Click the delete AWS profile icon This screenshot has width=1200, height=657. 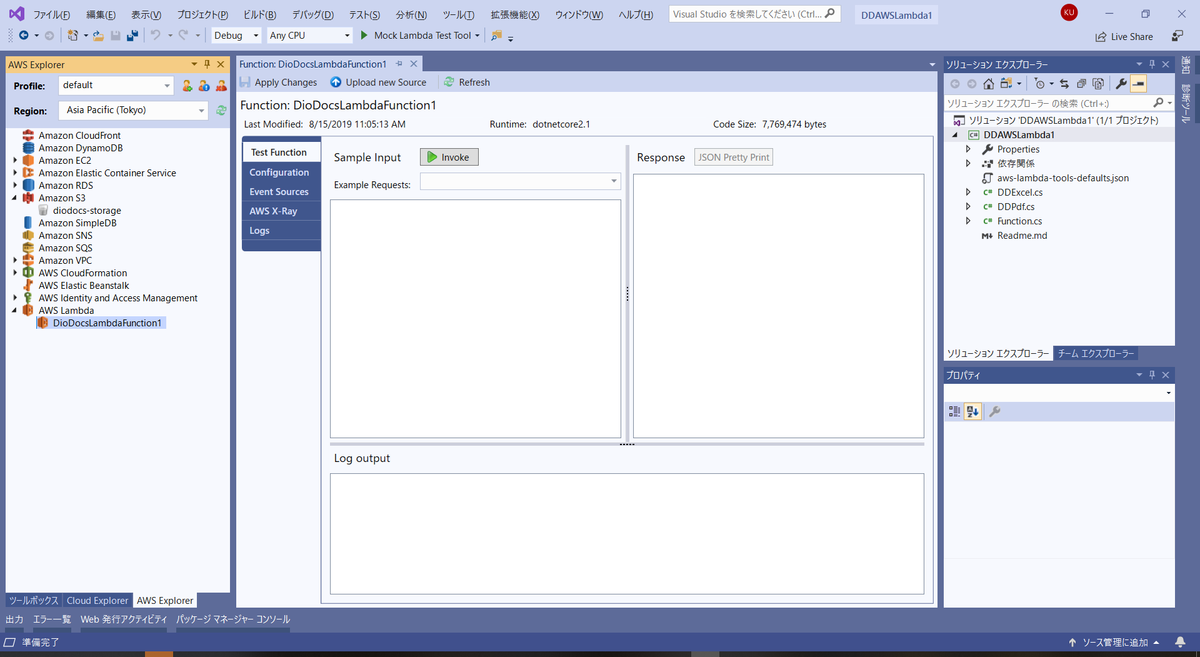click(x=221, y=86)
